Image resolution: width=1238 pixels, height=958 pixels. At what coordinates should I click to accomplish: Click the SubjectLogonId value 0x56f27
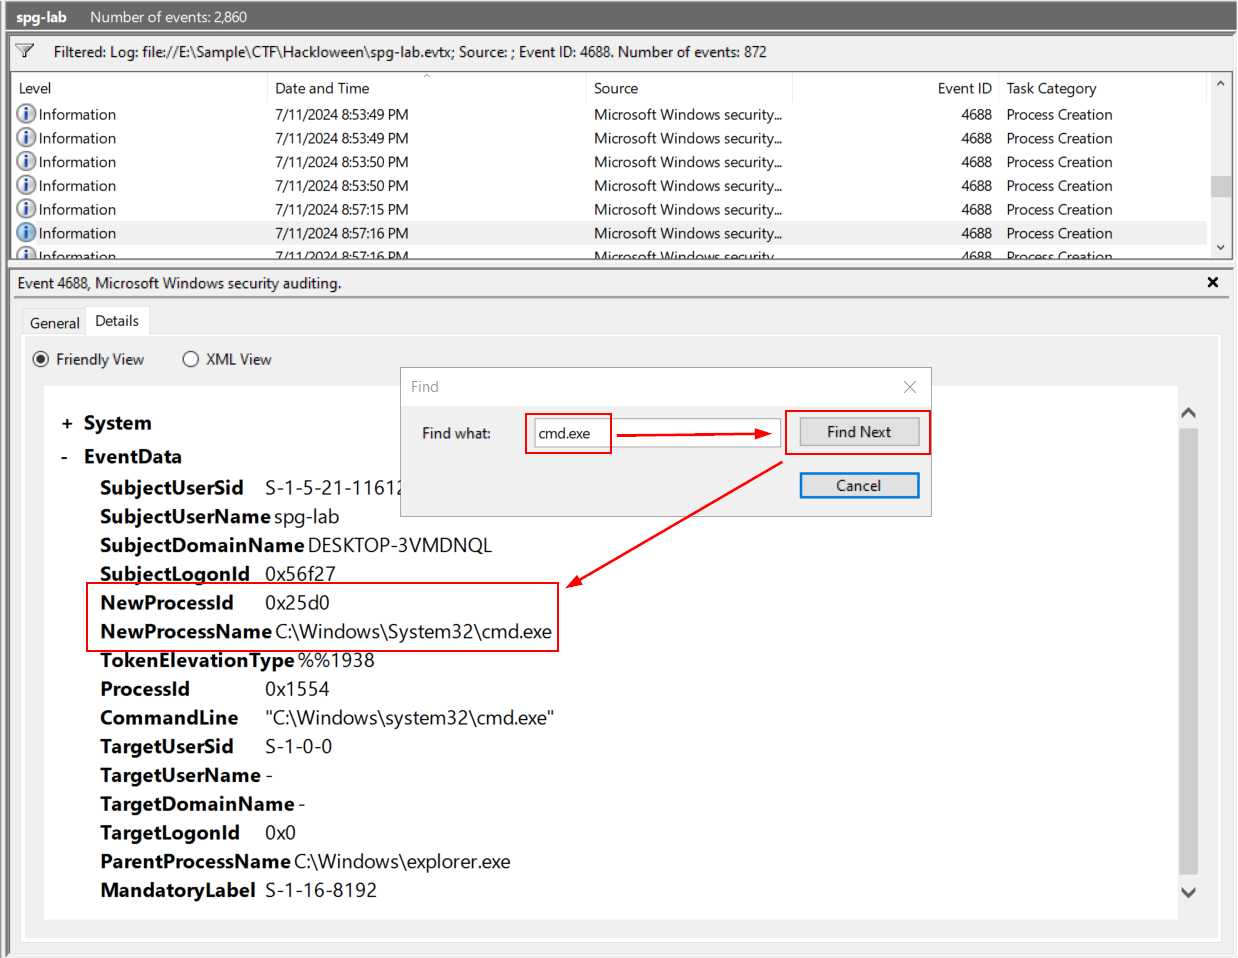coord(300,574)
